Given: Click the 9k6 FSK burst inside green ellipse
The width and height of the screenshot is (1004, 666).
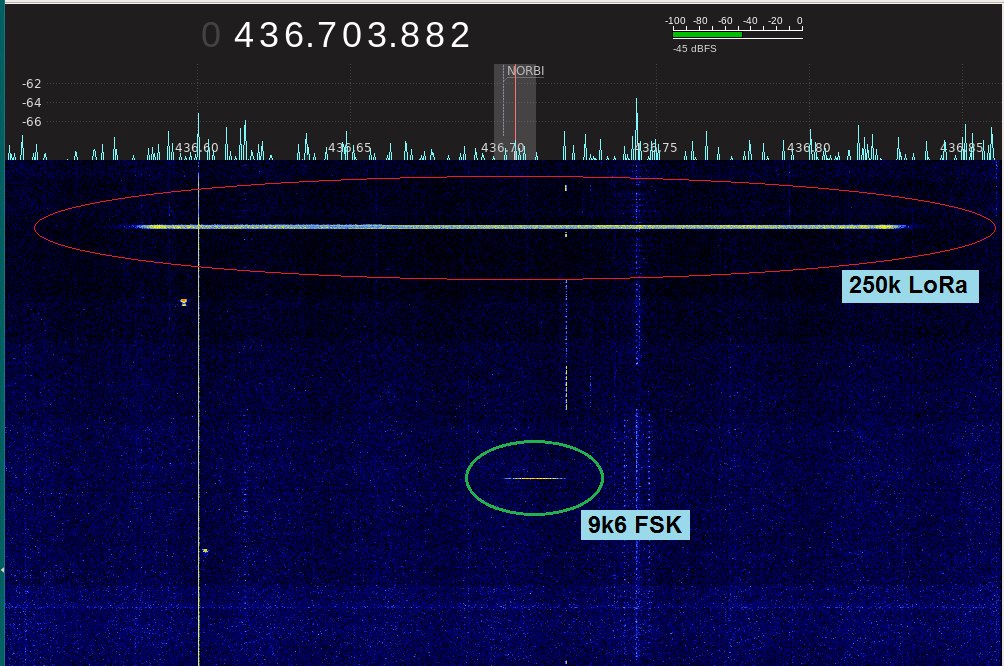Looking at the screenshot, I should point(534,478).
